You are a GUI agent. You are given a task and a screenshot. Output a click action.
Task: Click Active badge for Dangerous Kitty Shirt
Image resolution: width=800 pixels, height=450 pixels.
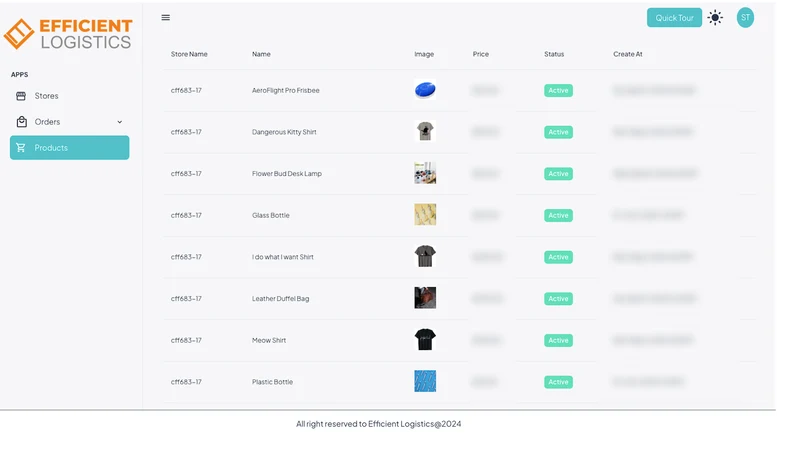(x=558, y=132)
